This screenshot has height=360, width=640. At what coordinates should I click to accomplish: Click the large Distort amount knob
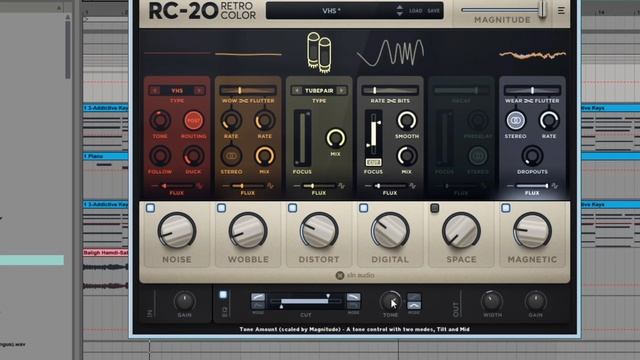[319, 231]
